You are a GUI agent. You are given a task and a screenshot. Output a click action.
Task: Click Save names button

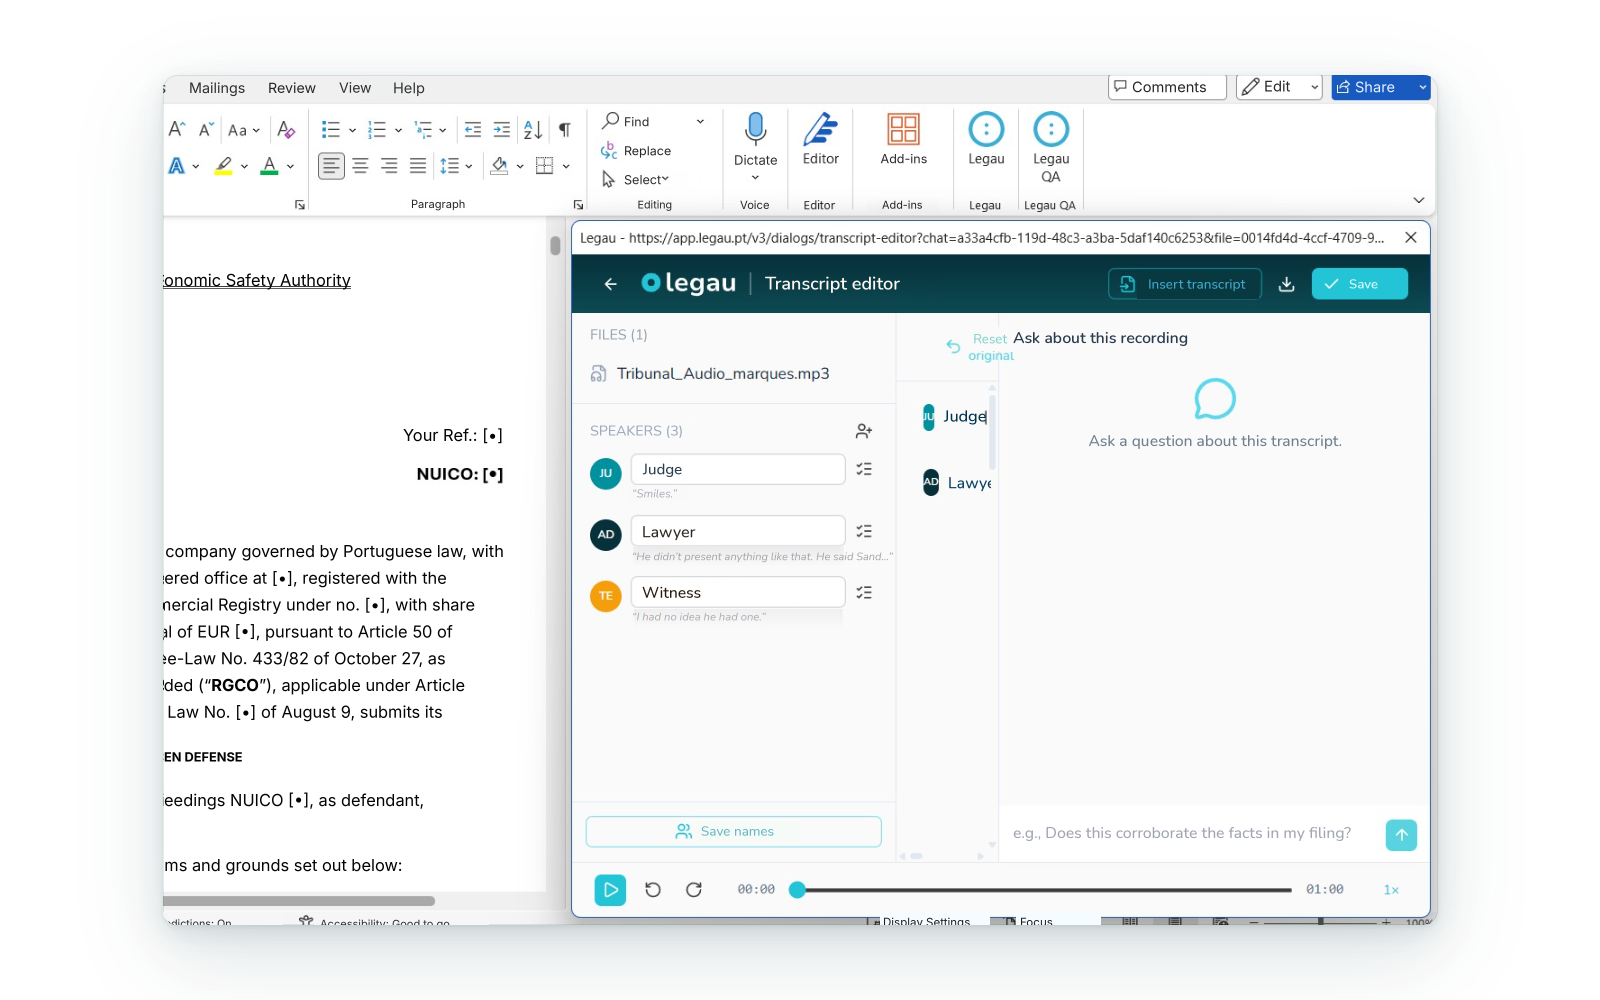(x=733, y=832)
